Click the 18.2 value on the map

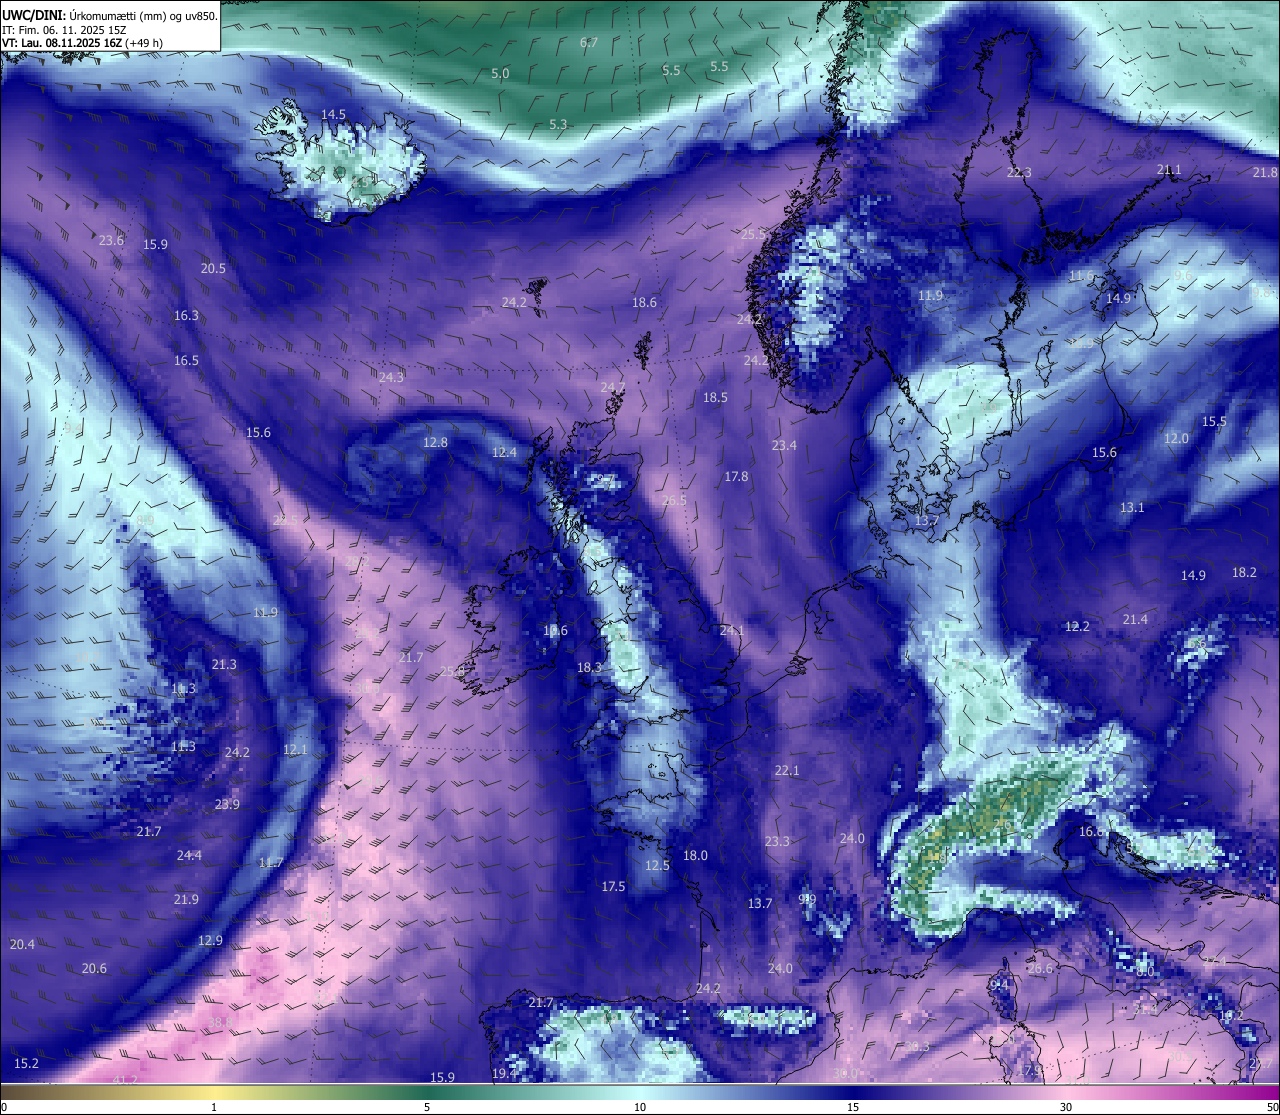[1244, 573]
